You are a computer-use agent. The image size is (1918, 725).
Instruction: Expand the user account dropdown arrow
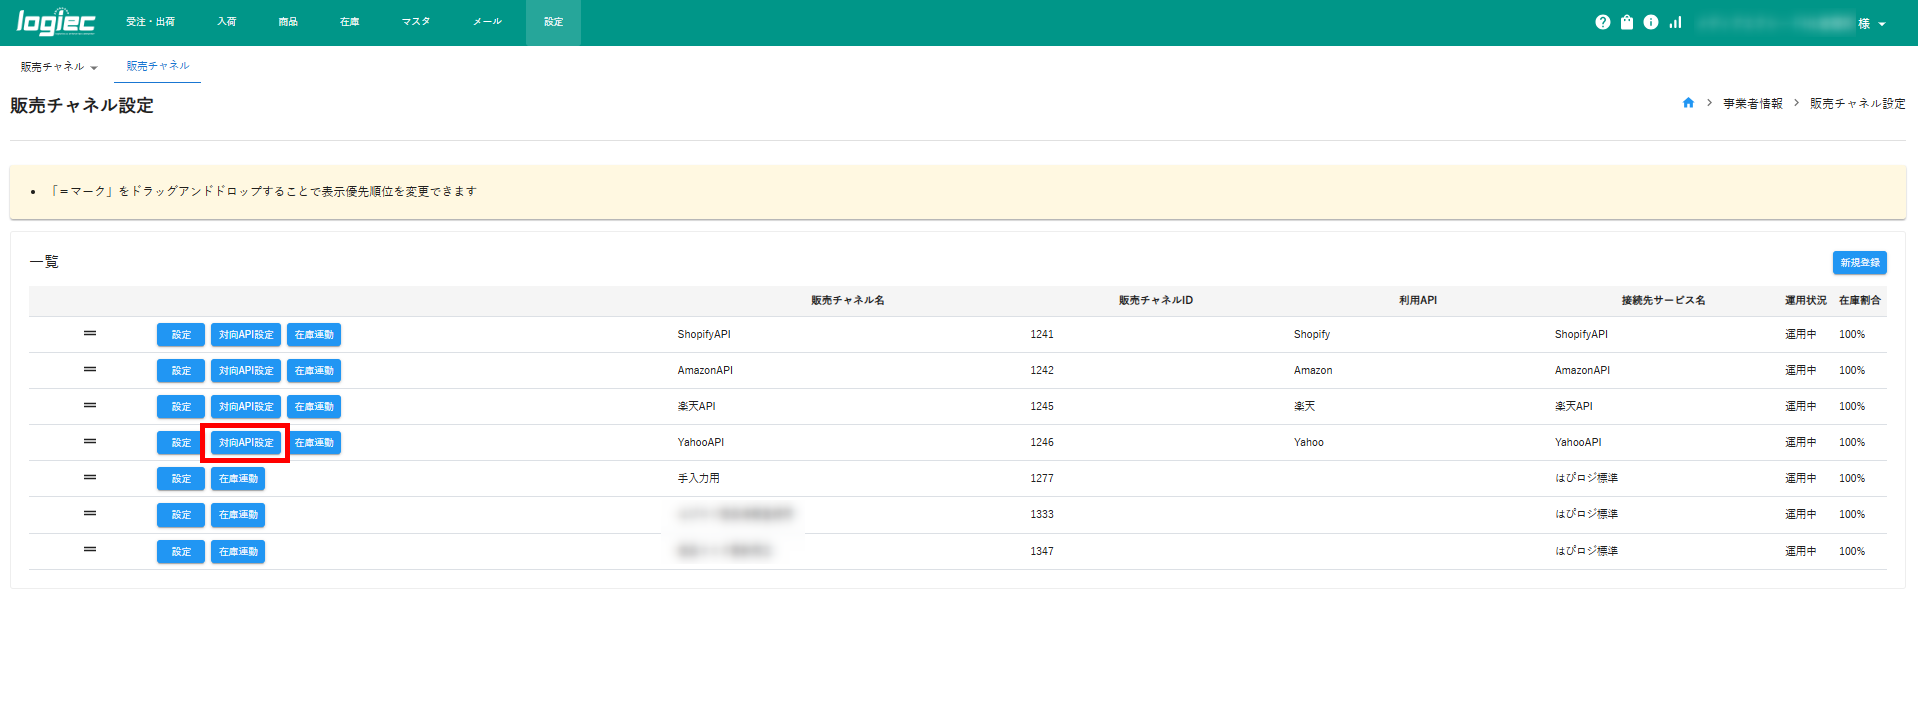click(x=1882, y=24)
